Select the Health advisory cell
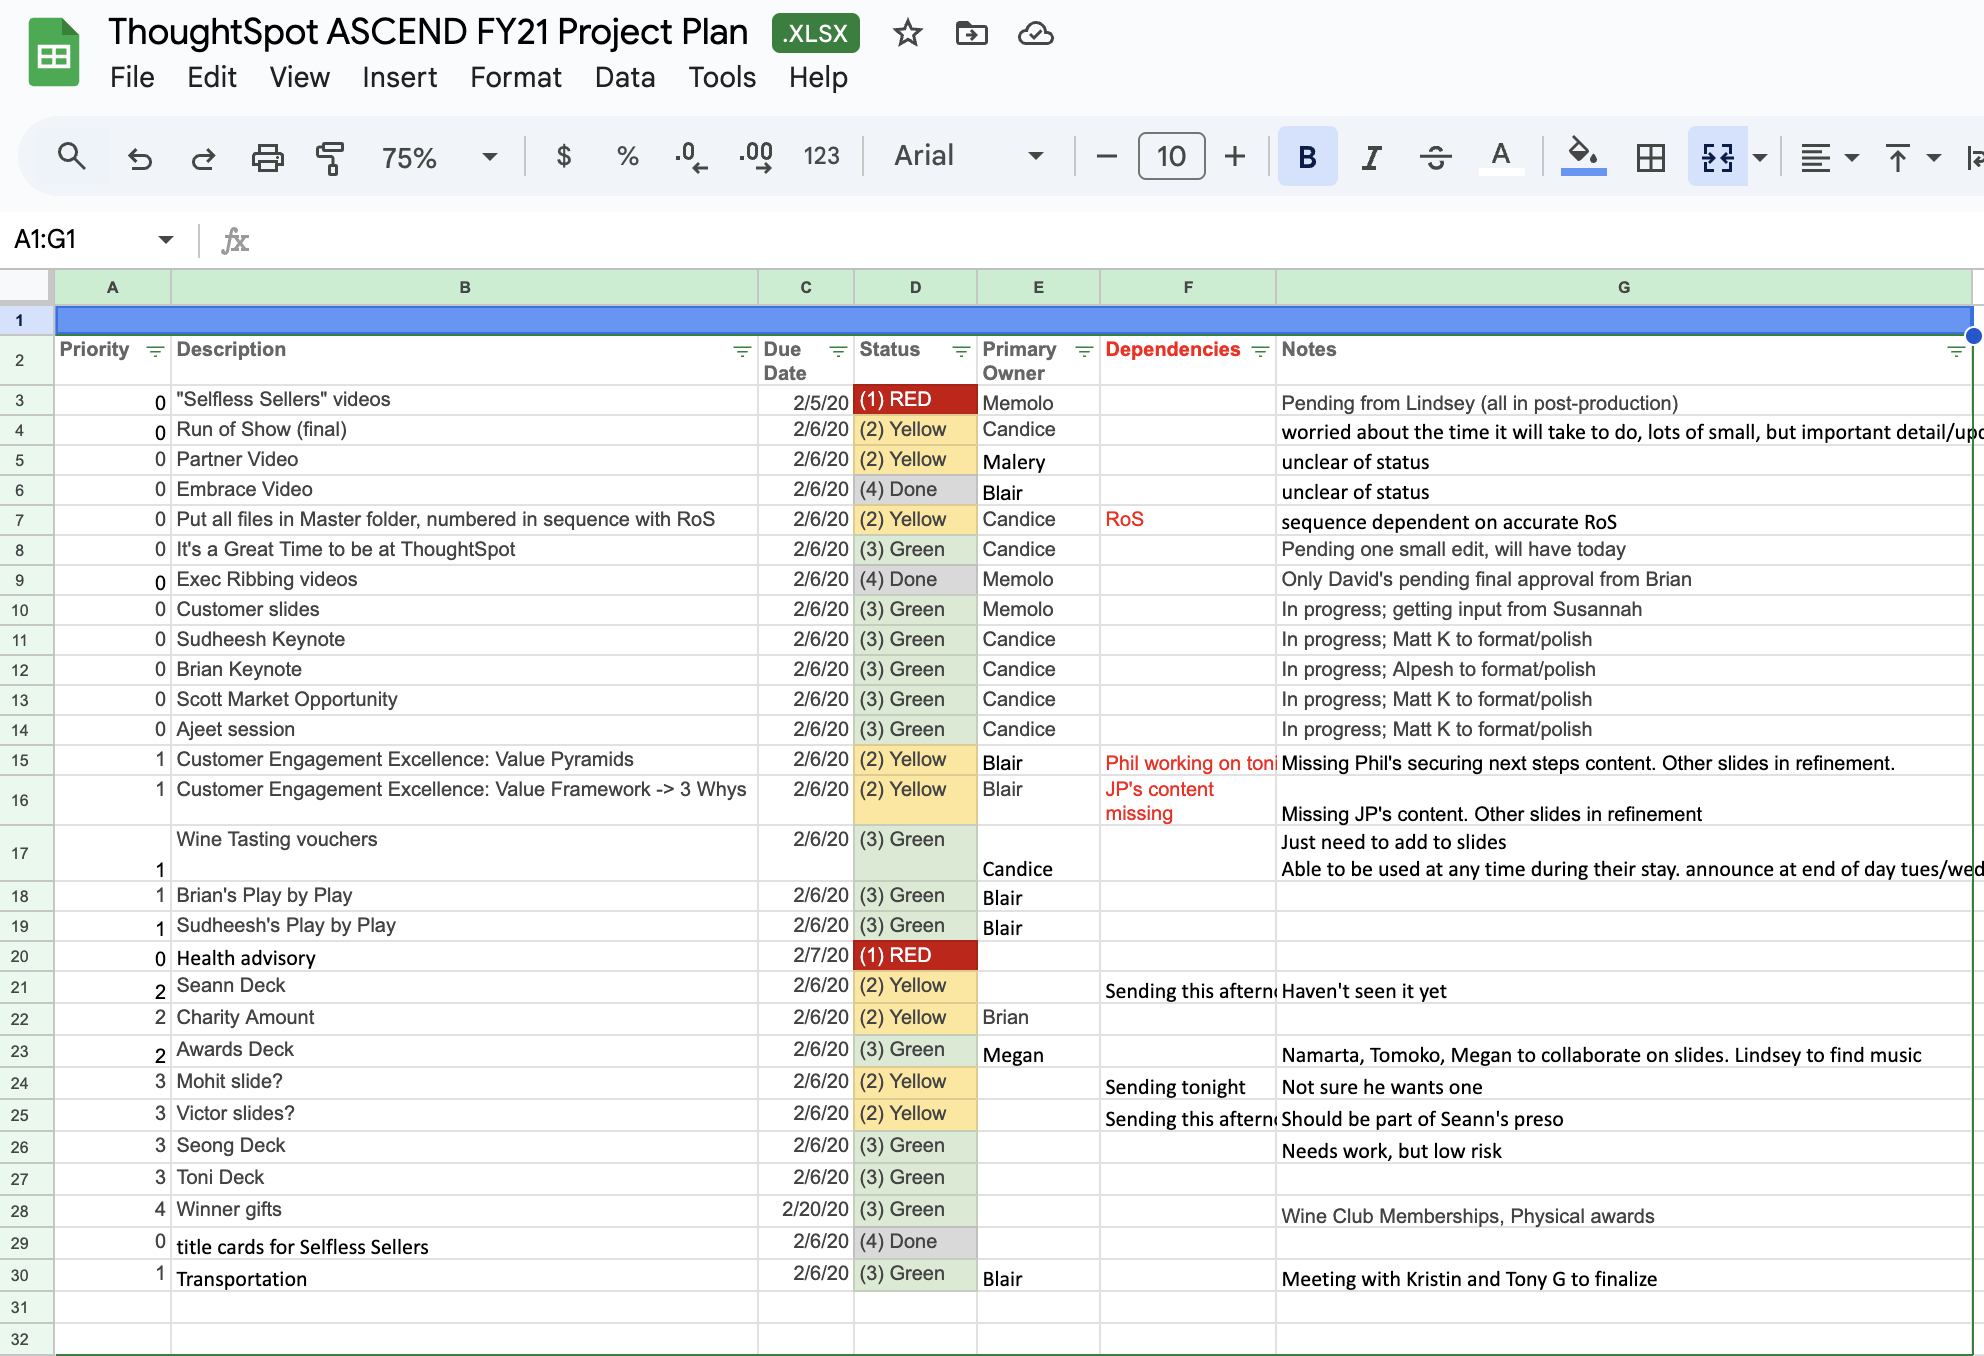Viewport: 1984px width, 1356px height. pyautogui.click(x=464, y=957)
